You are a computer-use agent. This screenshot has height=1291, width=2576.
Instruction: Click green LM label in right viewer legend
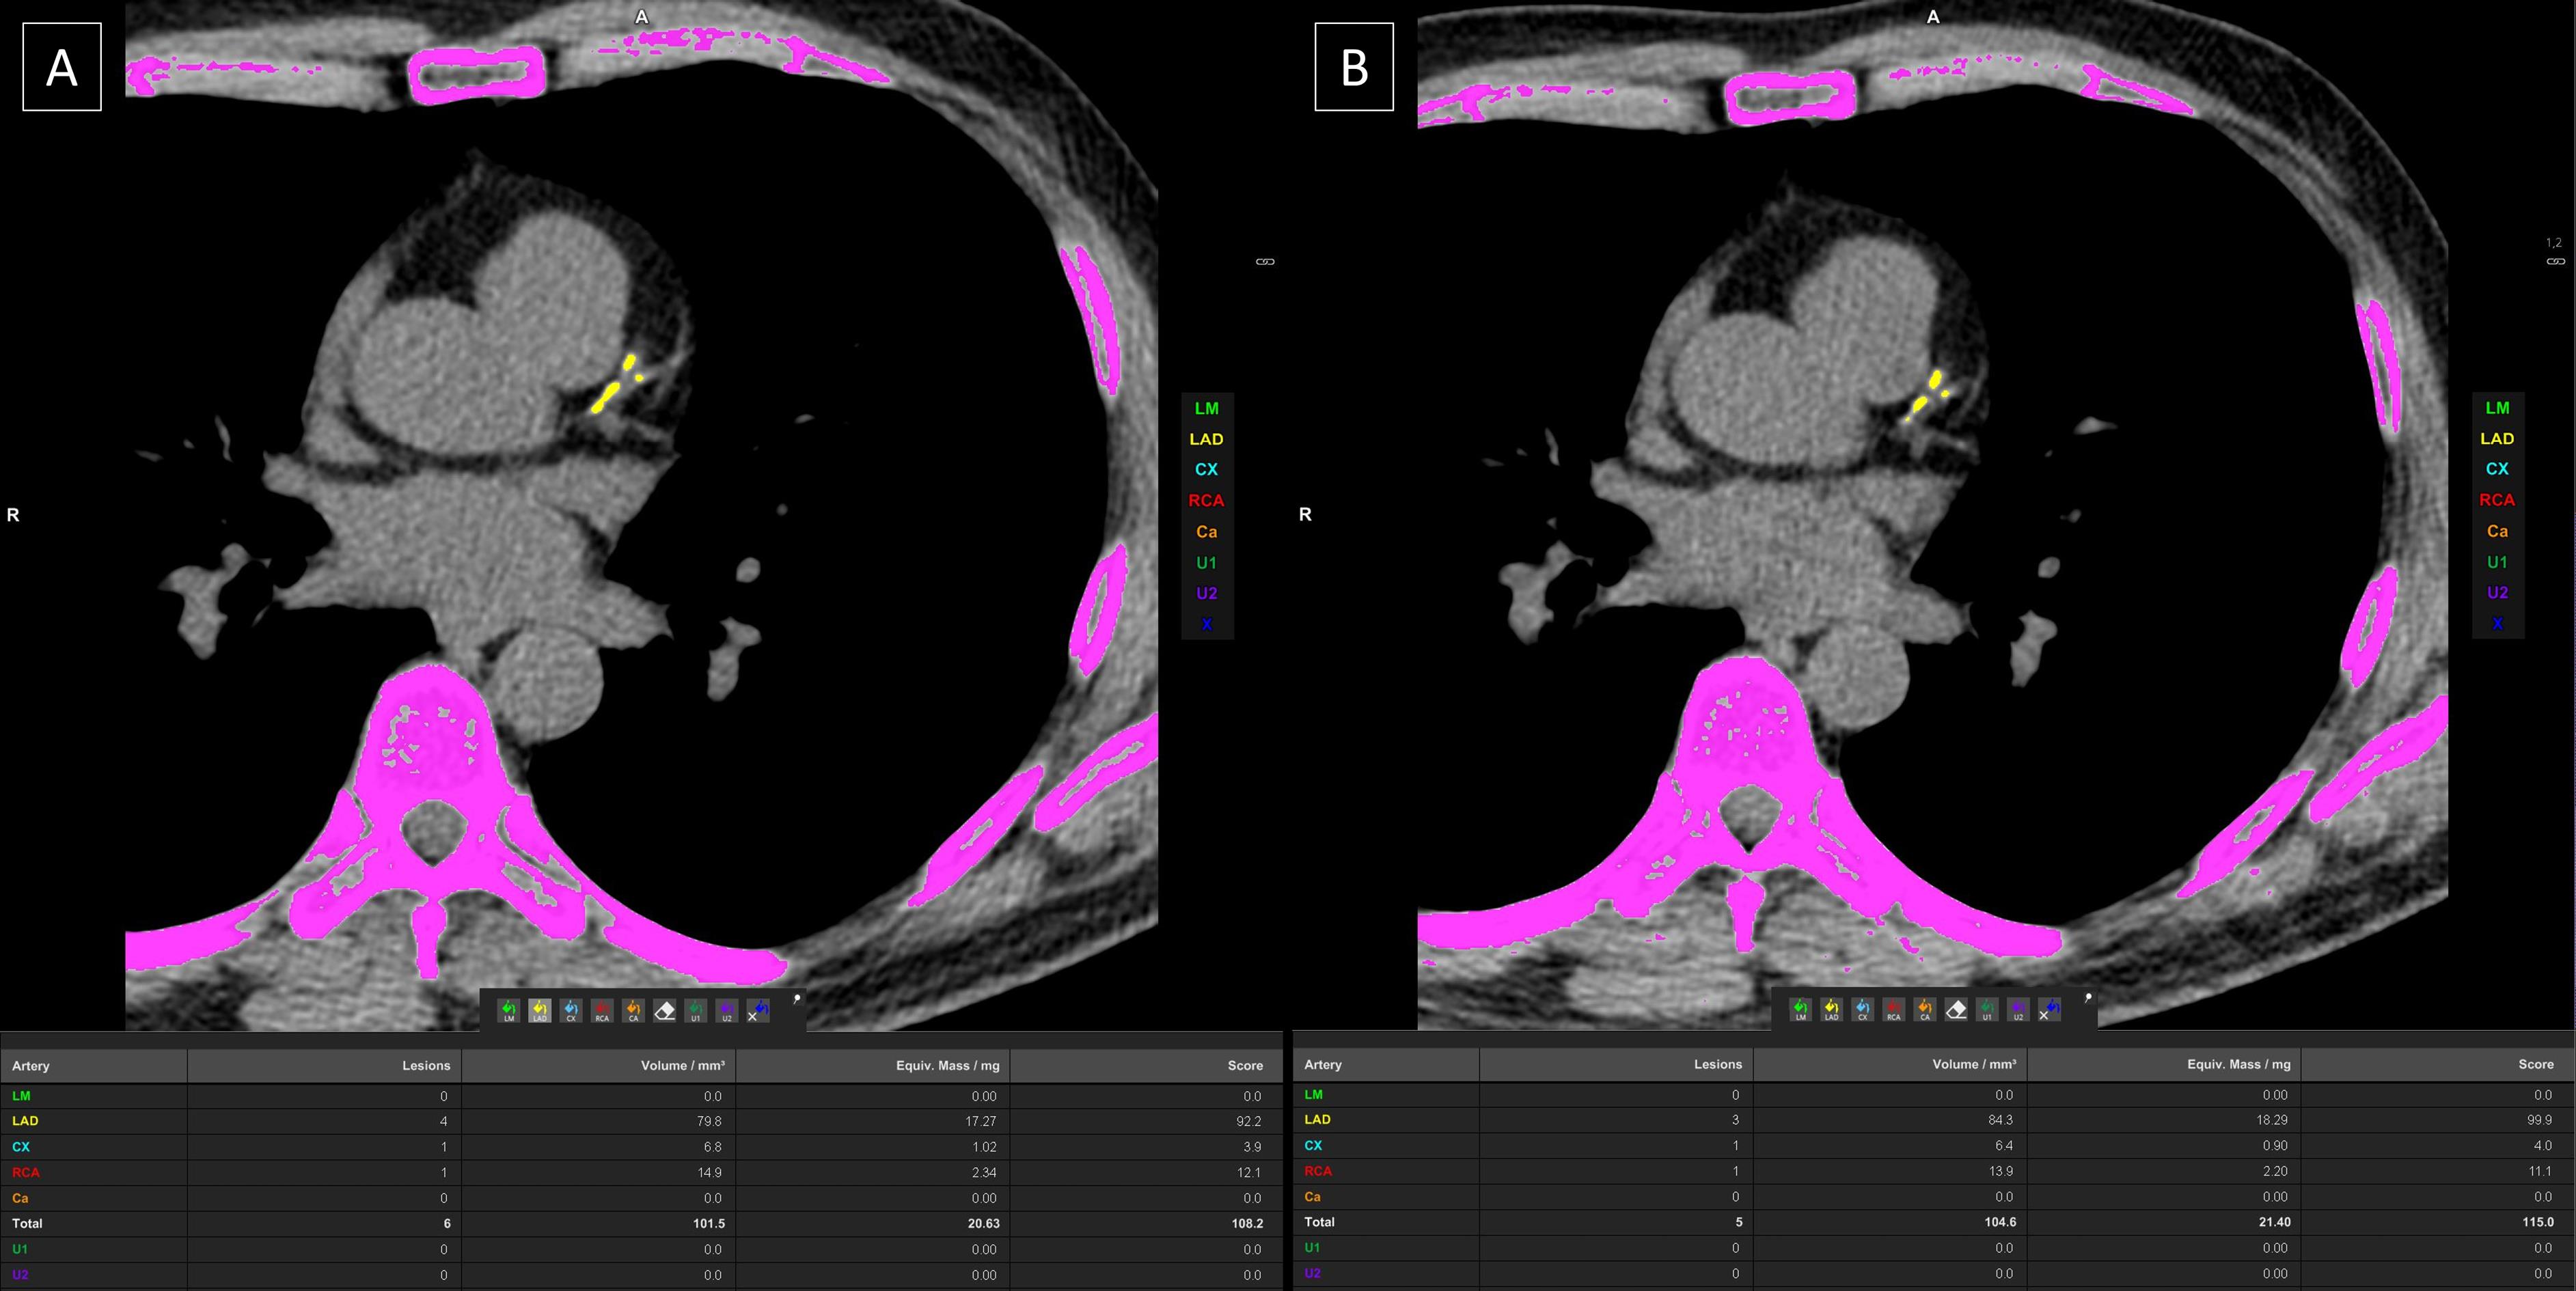point(2498,408)
